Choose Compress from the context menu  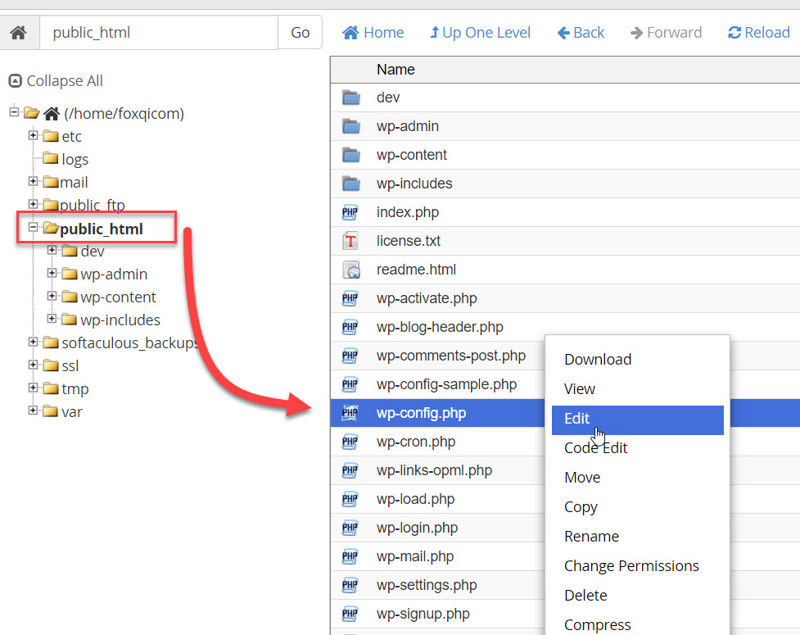point(597,624)
